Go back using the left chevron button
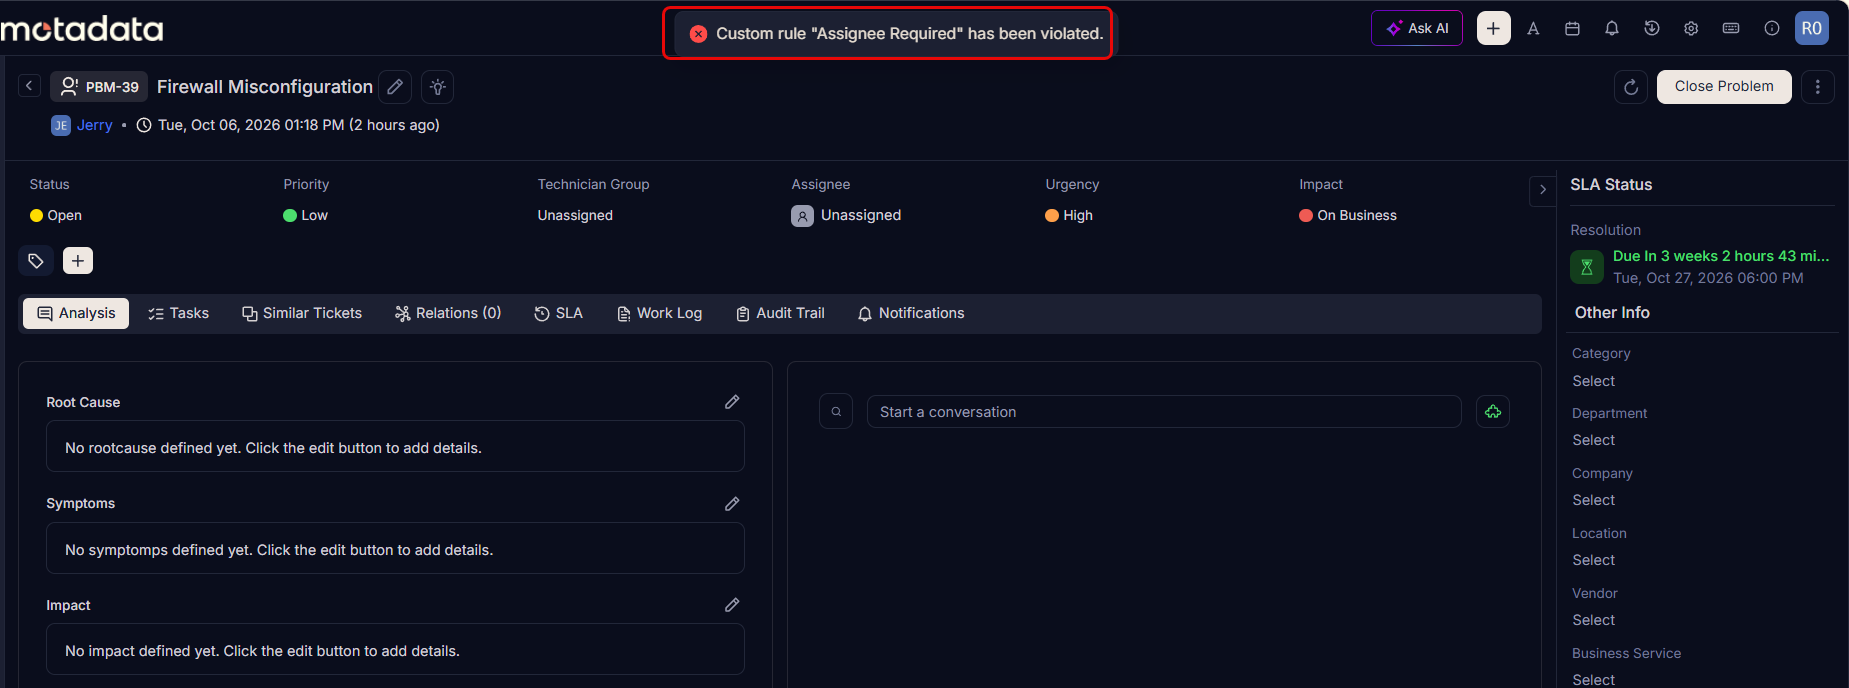The width and height of the screenshot is (1849, 688). 30,86
